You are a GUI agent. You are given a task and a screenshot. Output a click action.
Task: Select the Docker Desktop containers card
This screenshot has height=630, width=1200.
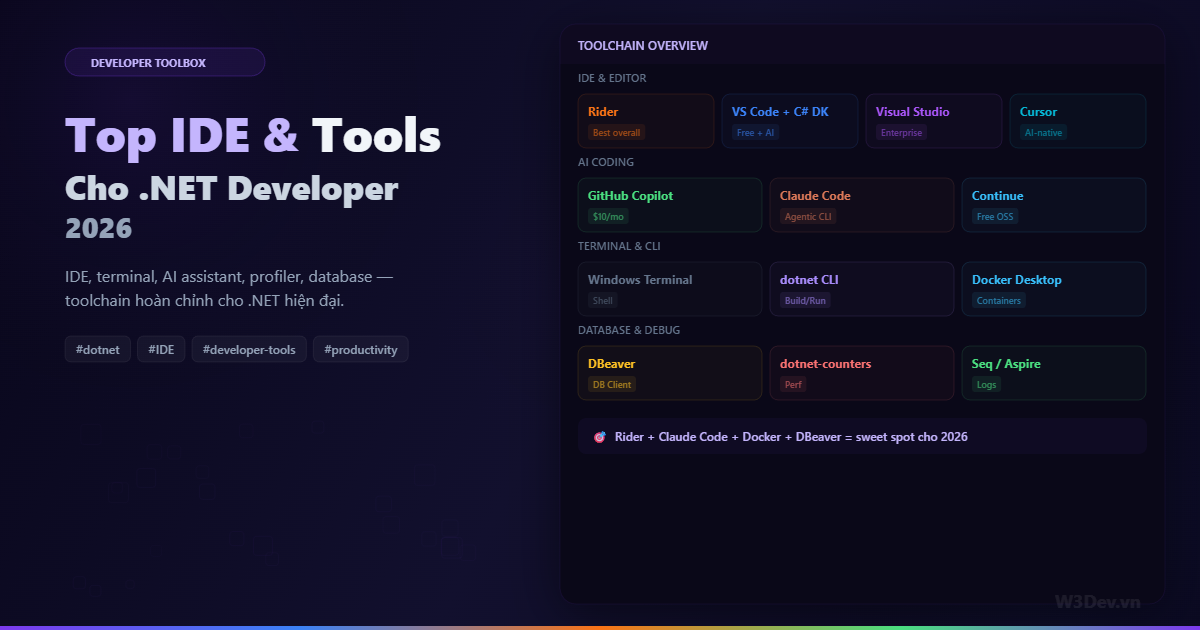tap(1053, 288)
